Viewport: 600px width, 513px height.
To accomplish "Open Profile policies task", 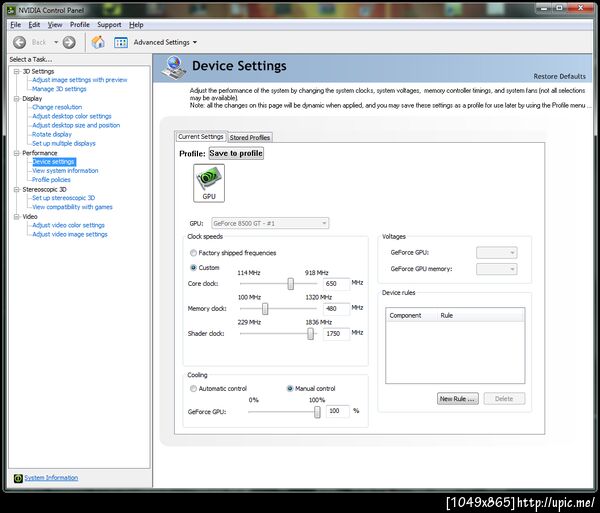I will (51, 180).
